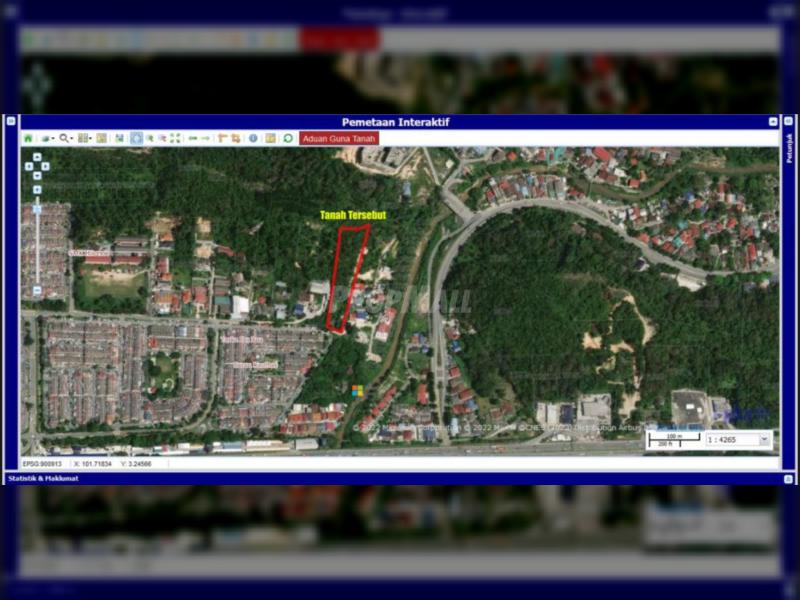
Task: Click the zoom to full extent icon
Action: [176, 139]
